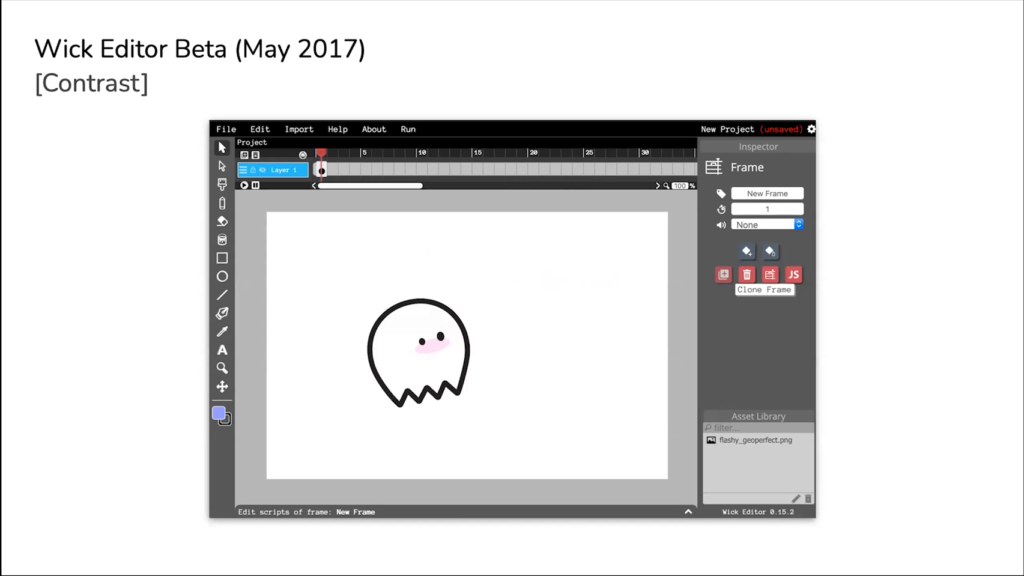This screenshot has width=1024, height=576.
Task: Open the Run menu
Action: click(x=408, y=129)
